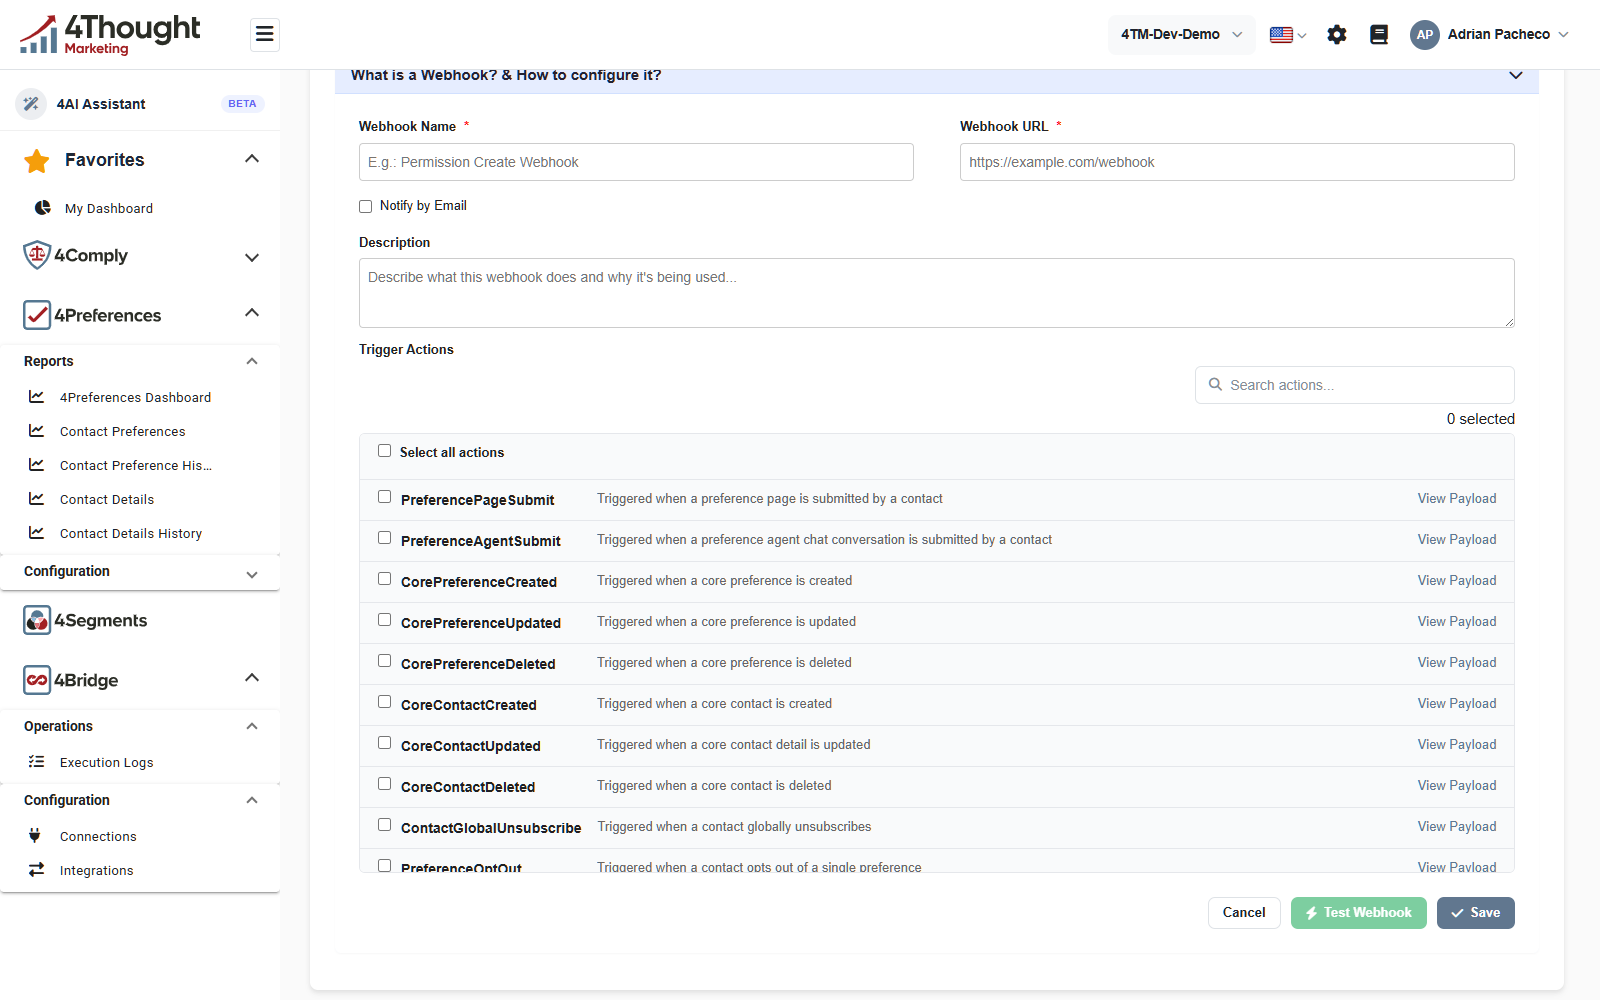Save the webhook

coord(1476,913)
